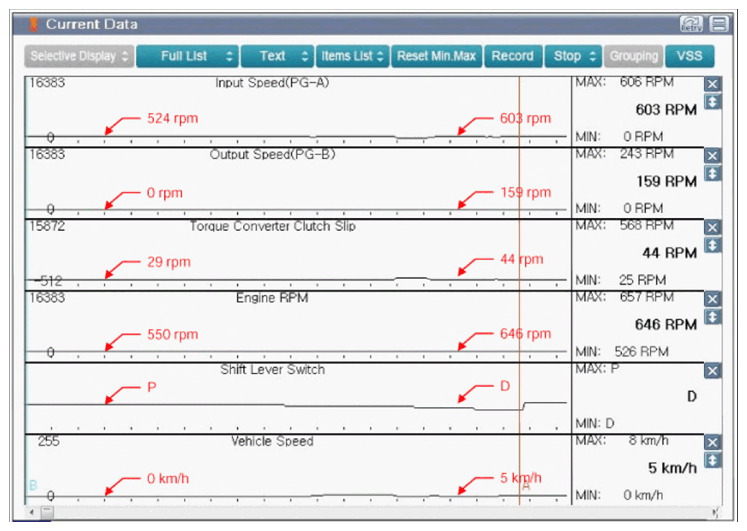Screen dimensions: 747x531
Task: Click the Grouping button
Action: (x=634, y=56)
